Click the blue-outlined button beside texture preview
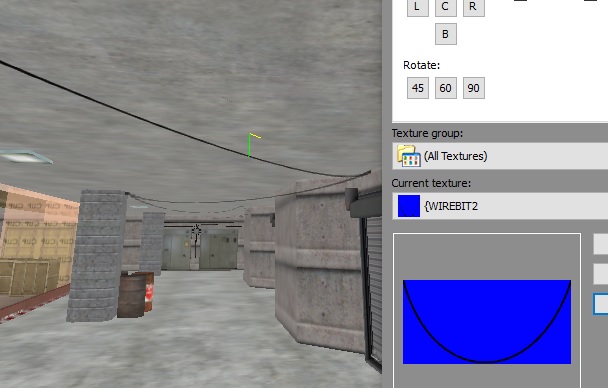Screen dimensions: 608x388 tap(601, 304)
